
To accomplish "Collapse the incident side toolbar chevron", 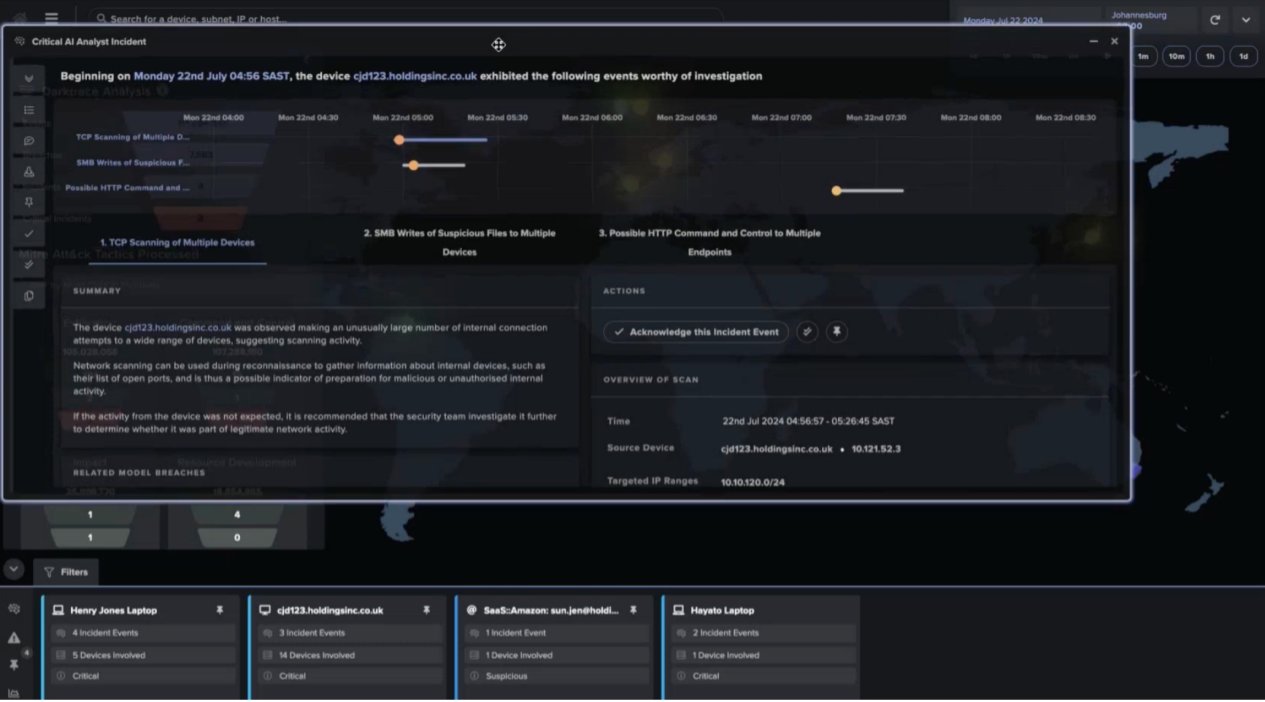I will click(29, 78).
